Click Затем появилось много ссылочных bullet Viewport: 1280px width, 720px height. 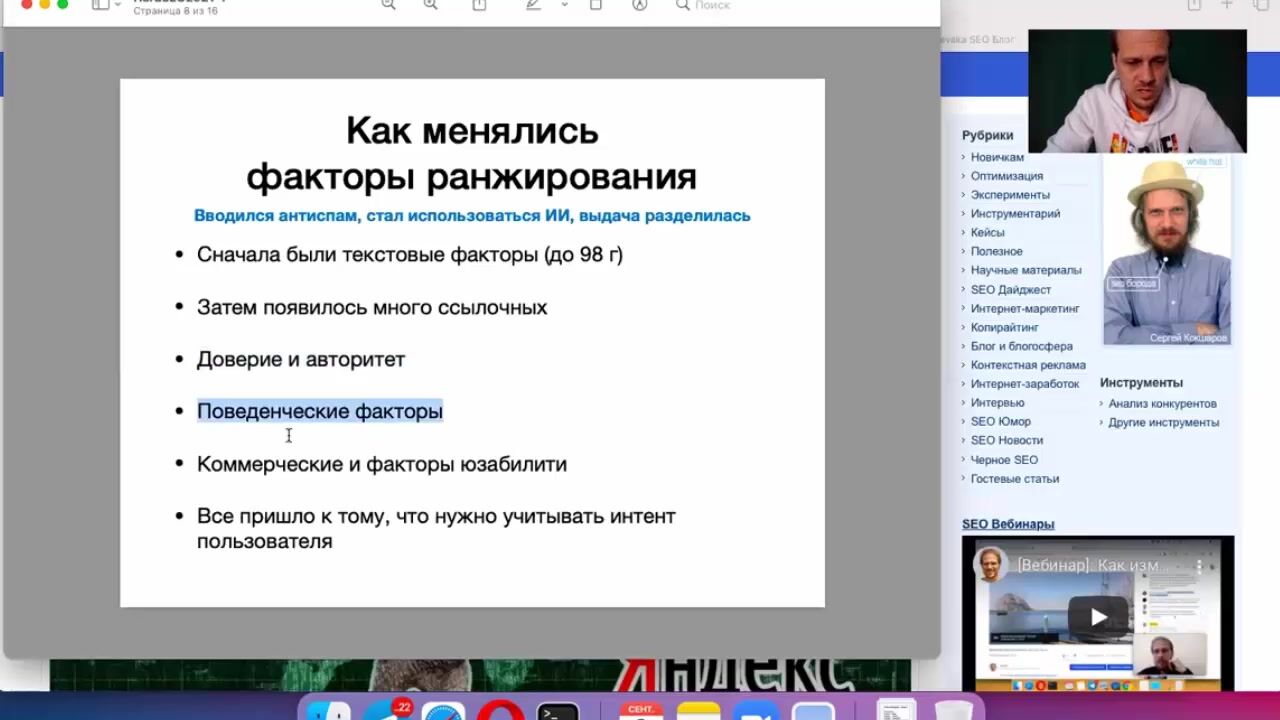click(372, 307)
